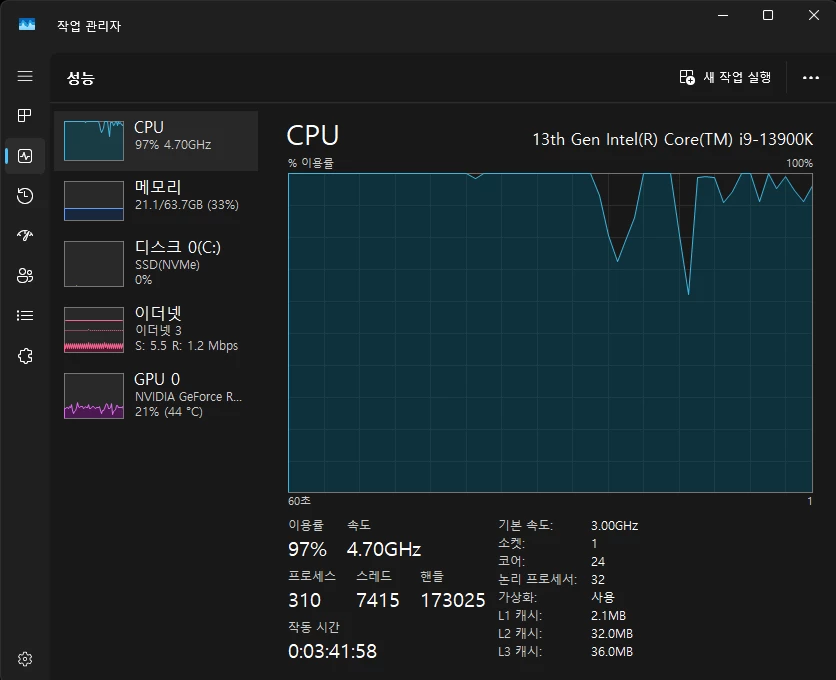Minimize the Task Manager window
This screenshot has width=836, height=680.
[723, 15]
